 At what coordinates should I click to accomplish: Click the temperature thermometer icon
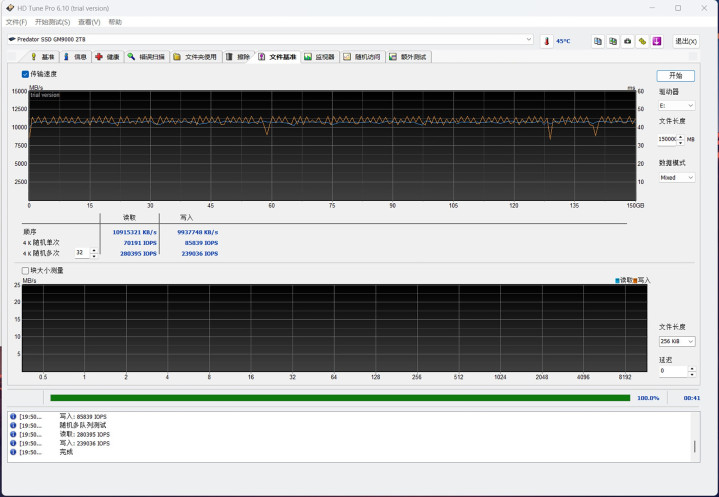coord(546,41)
